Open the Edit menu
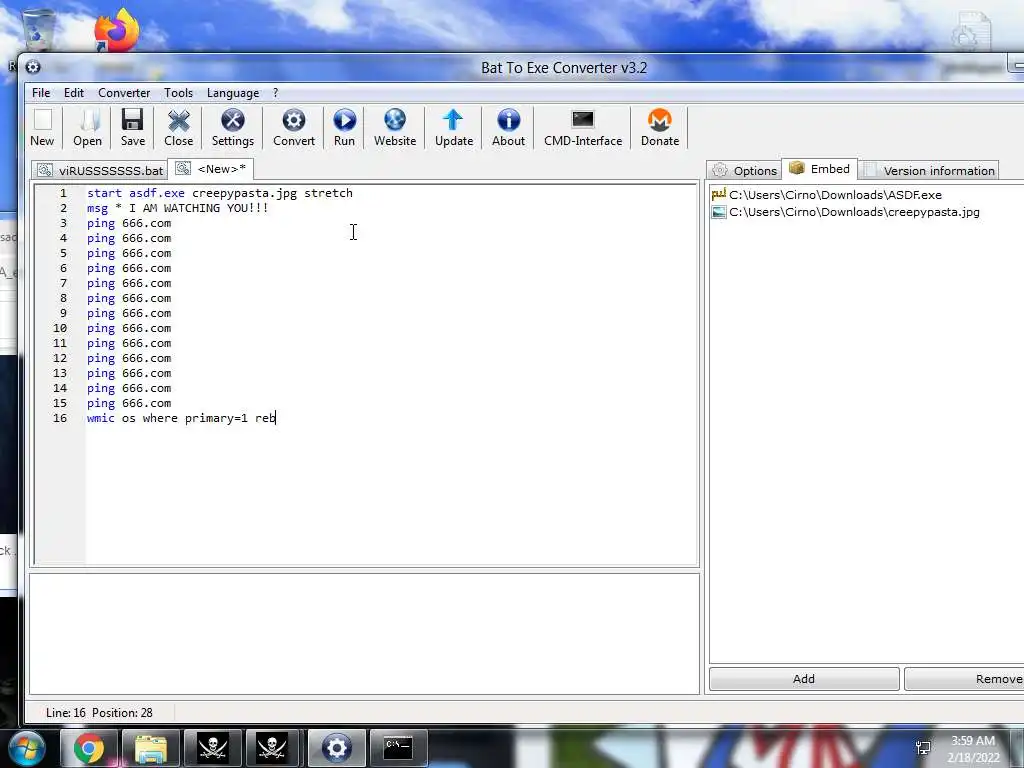 74,93
